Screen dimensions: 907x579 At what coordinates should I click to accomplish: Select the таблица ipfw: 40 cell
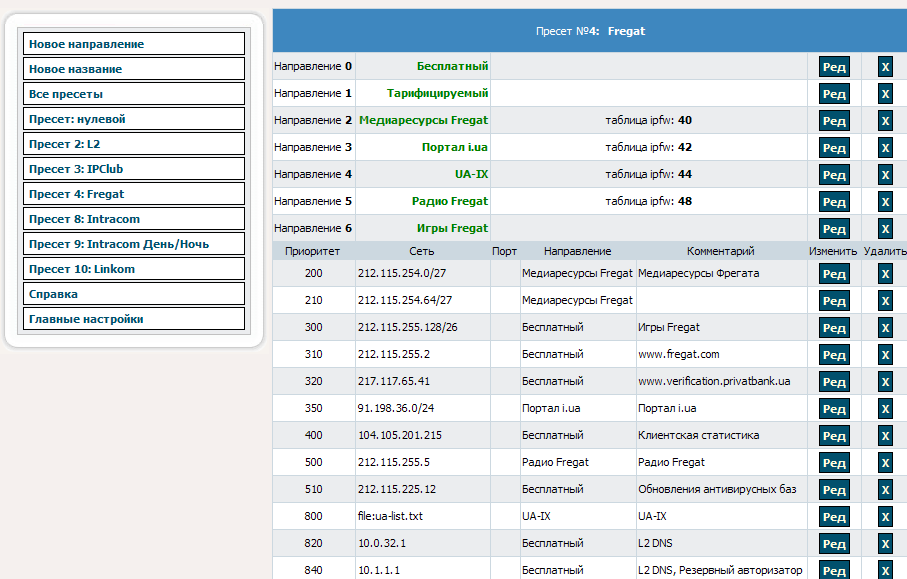[x=648, y=120]
